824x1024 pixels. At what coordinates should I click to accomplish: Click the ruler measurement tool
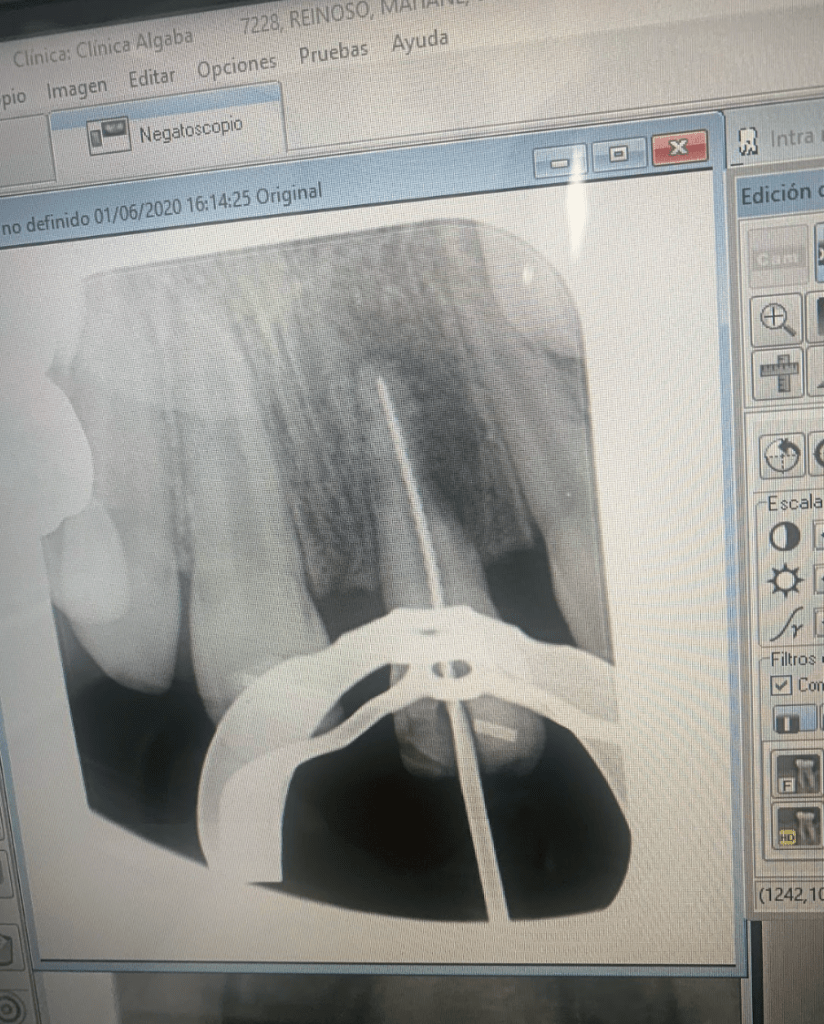(x=776, y=373)
